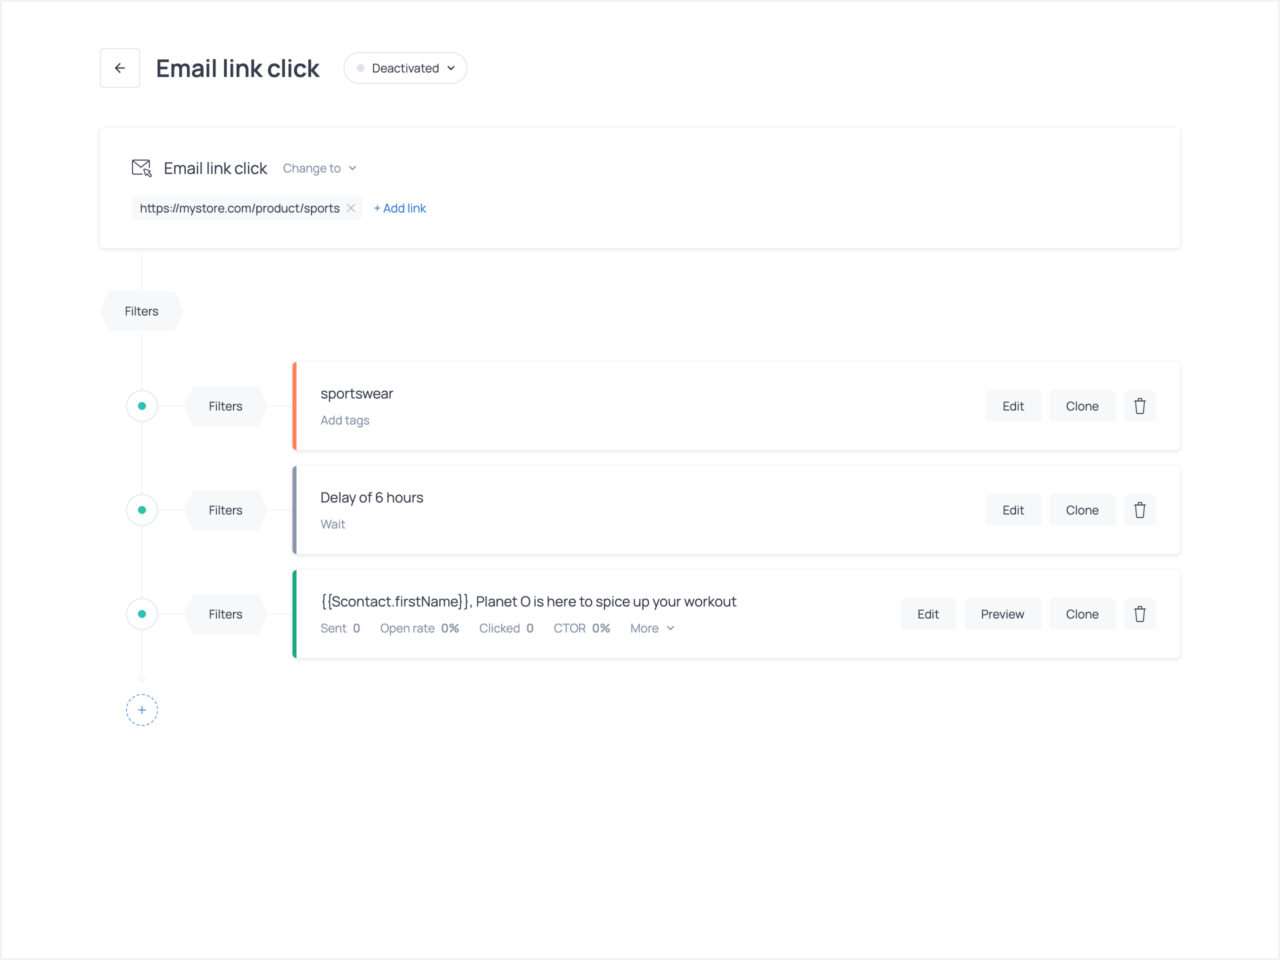
Task: Click the email link click trigger icon
Action: (141, 168)
